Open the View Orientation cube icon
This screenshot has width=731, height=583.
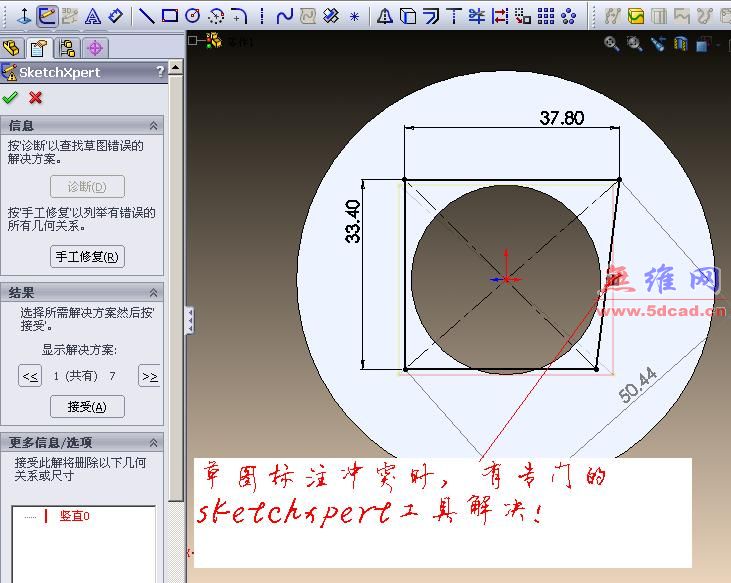703,45
